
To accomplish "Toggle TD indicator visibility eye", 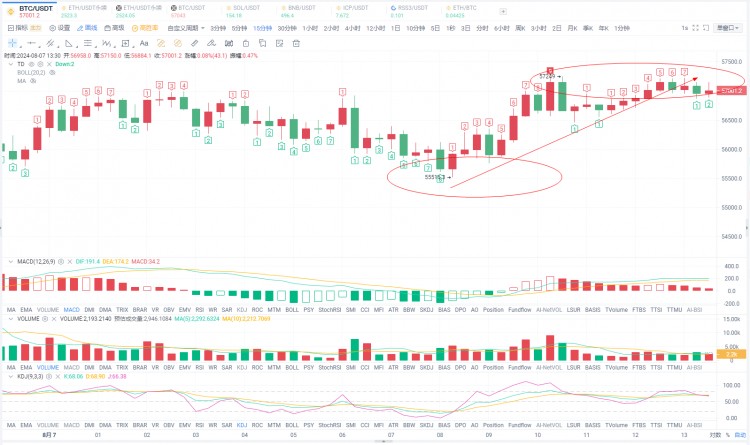I will click(x=31, y=64).
